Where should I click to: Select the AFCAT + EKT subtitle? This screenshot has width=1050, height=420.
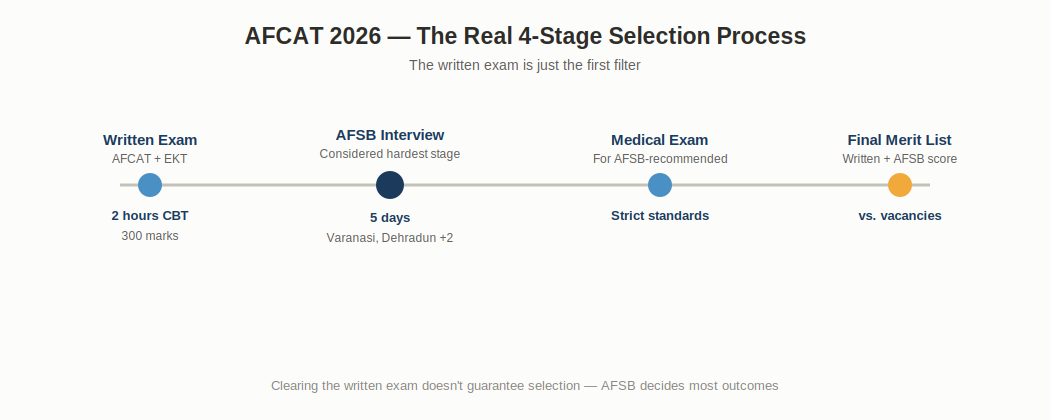(150, 159)
